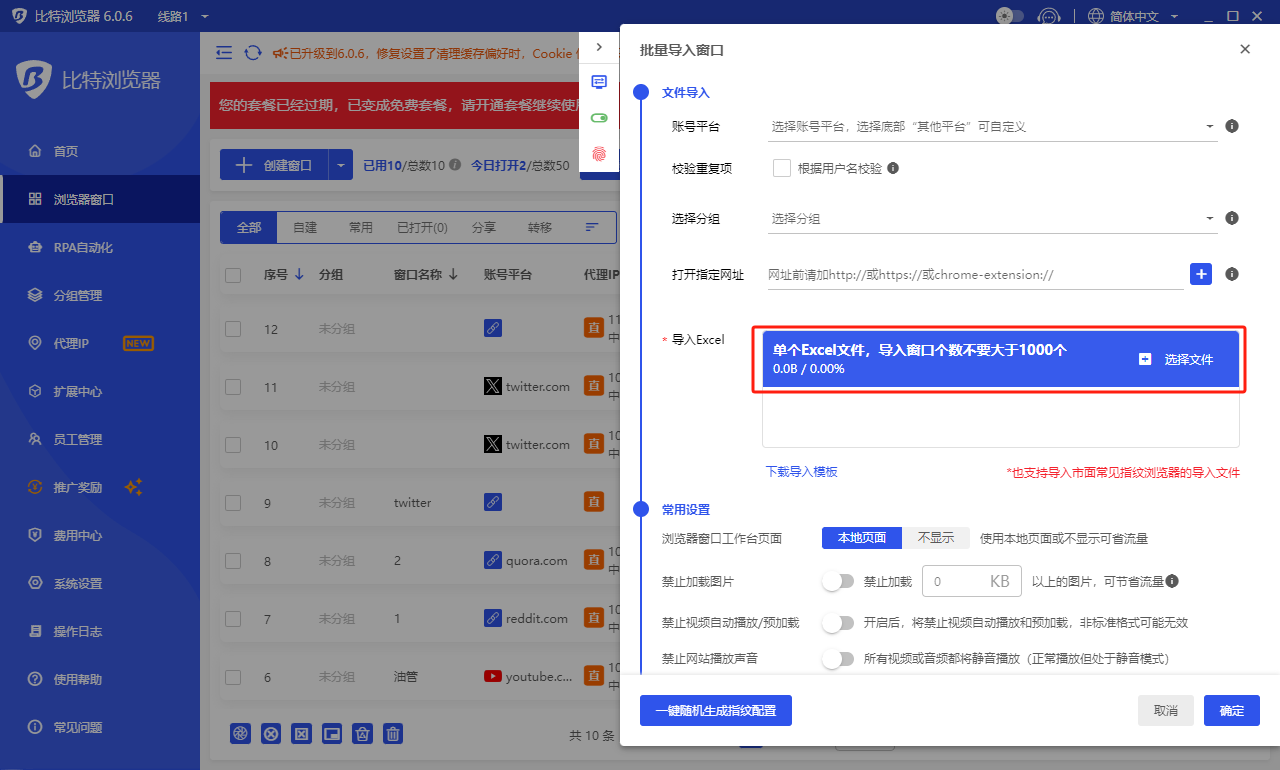Switch to the 分享 tab in the window list
The height and width of the screenshot is (770, 1280).
tap(484, 228)
